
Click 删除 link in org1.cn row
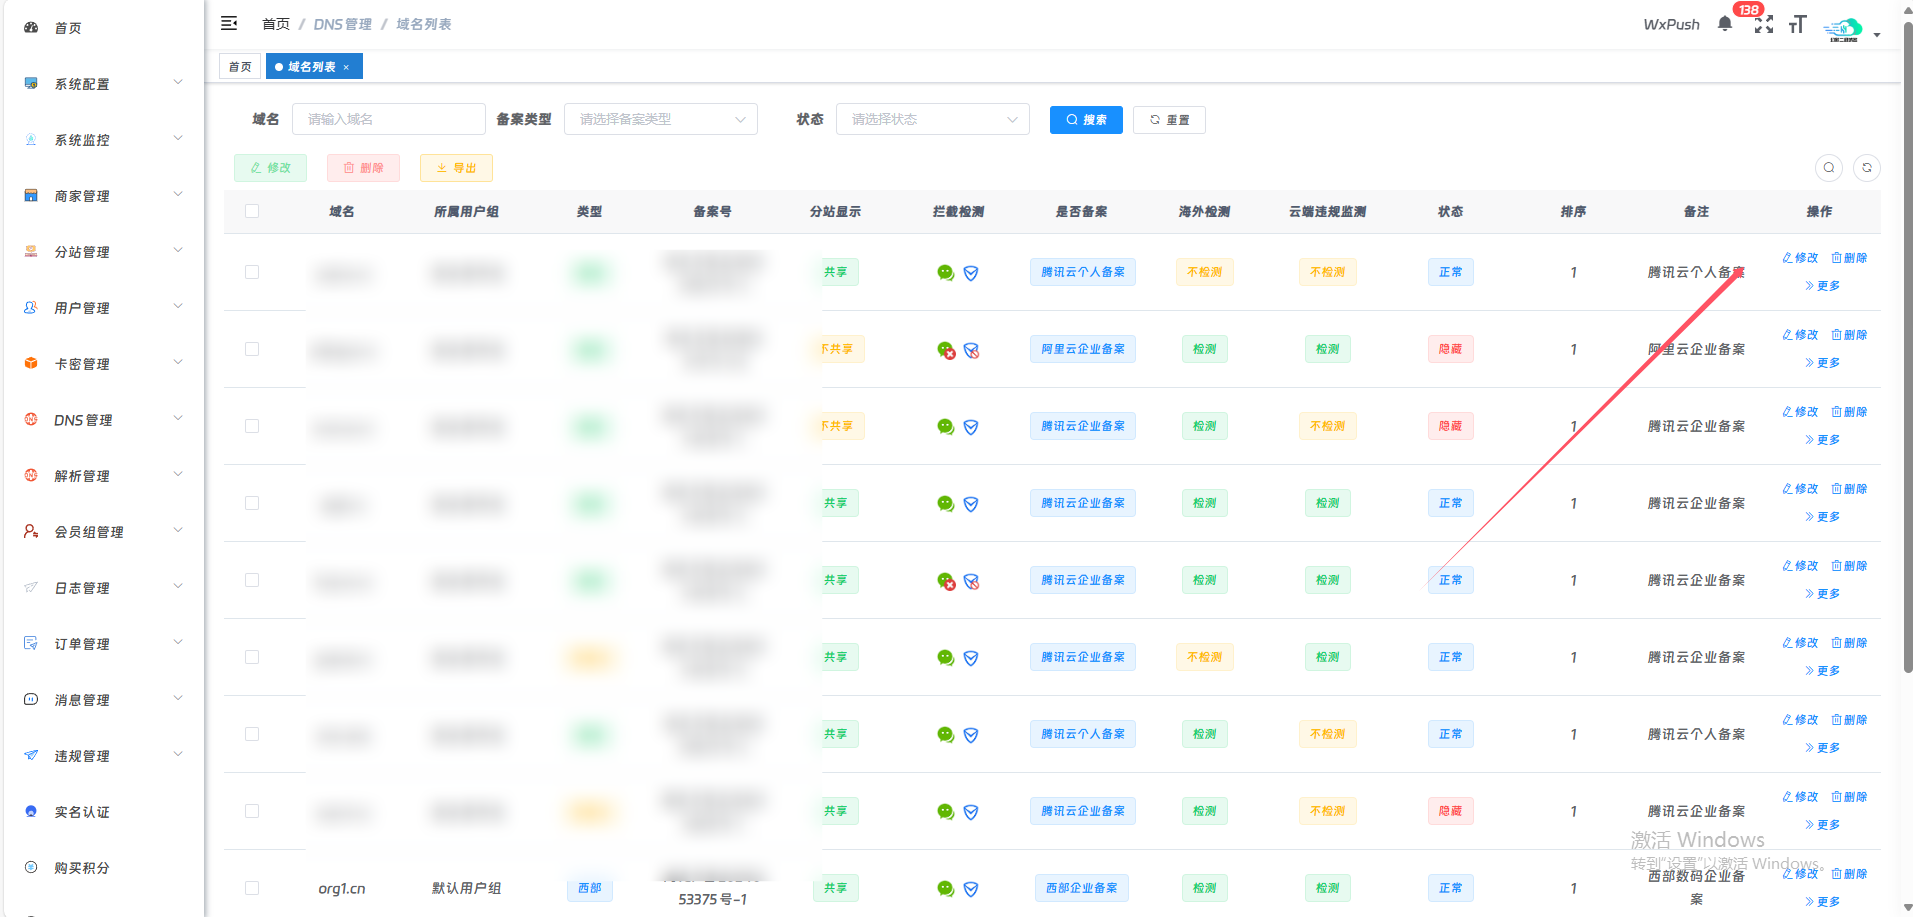pos(1850,874)
